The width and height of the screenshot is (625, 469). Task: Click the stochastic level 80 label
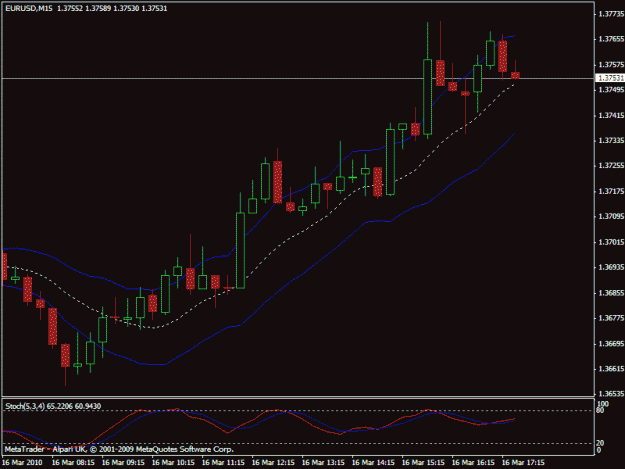click(x=600, y=410)
